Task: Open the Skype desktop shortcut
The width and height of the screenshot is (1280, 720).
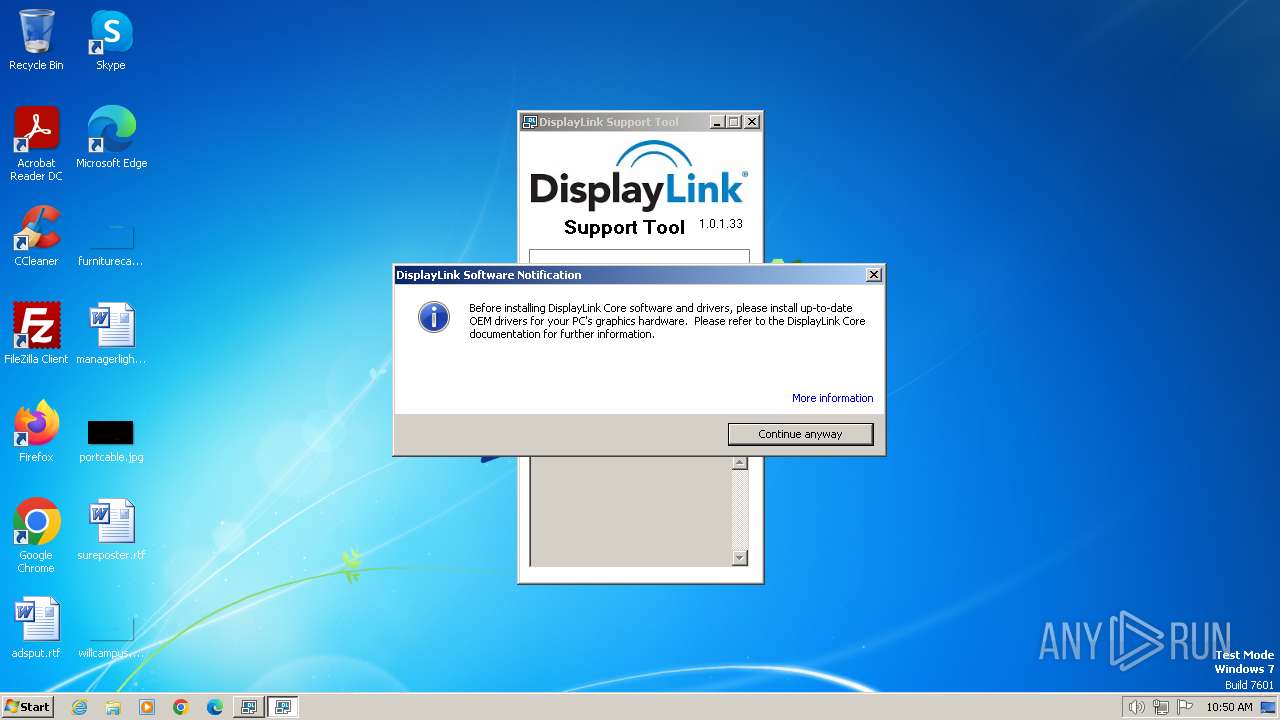Action: 111,40
